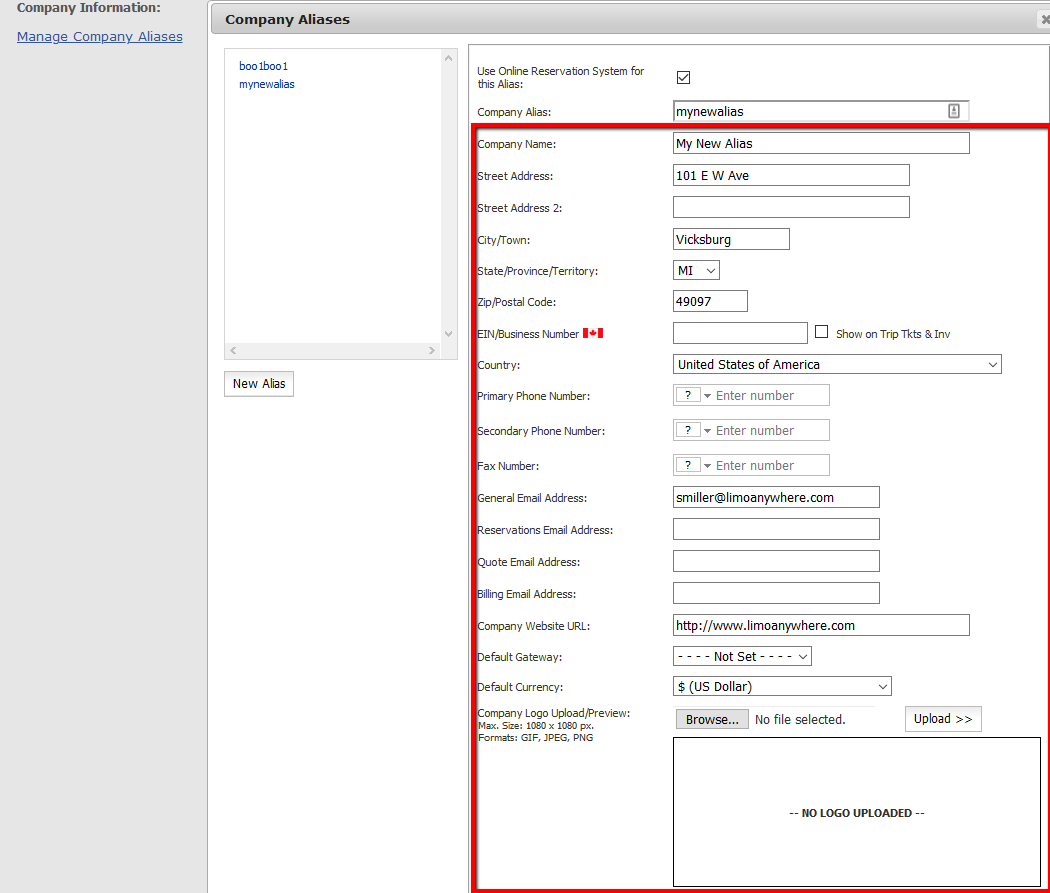Select the boo1boo1 alias in the list
1050x893 pixels.
tap(262, 65)
